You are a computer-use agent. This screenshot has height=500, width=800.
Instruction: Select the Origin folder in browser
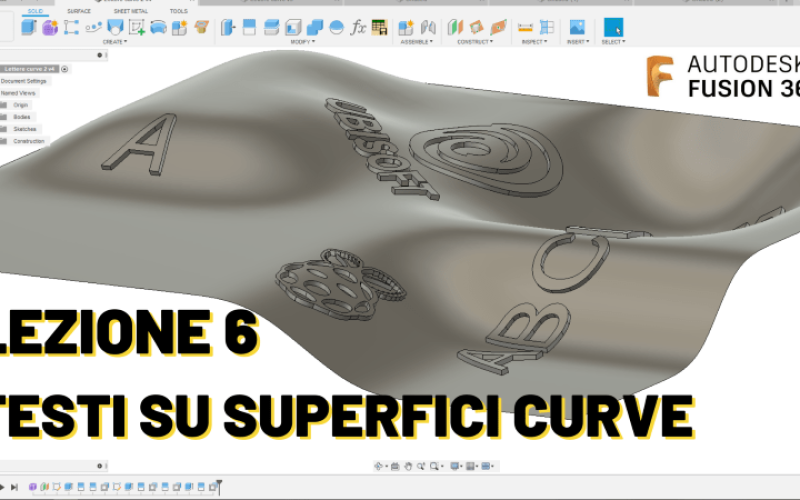20,105
